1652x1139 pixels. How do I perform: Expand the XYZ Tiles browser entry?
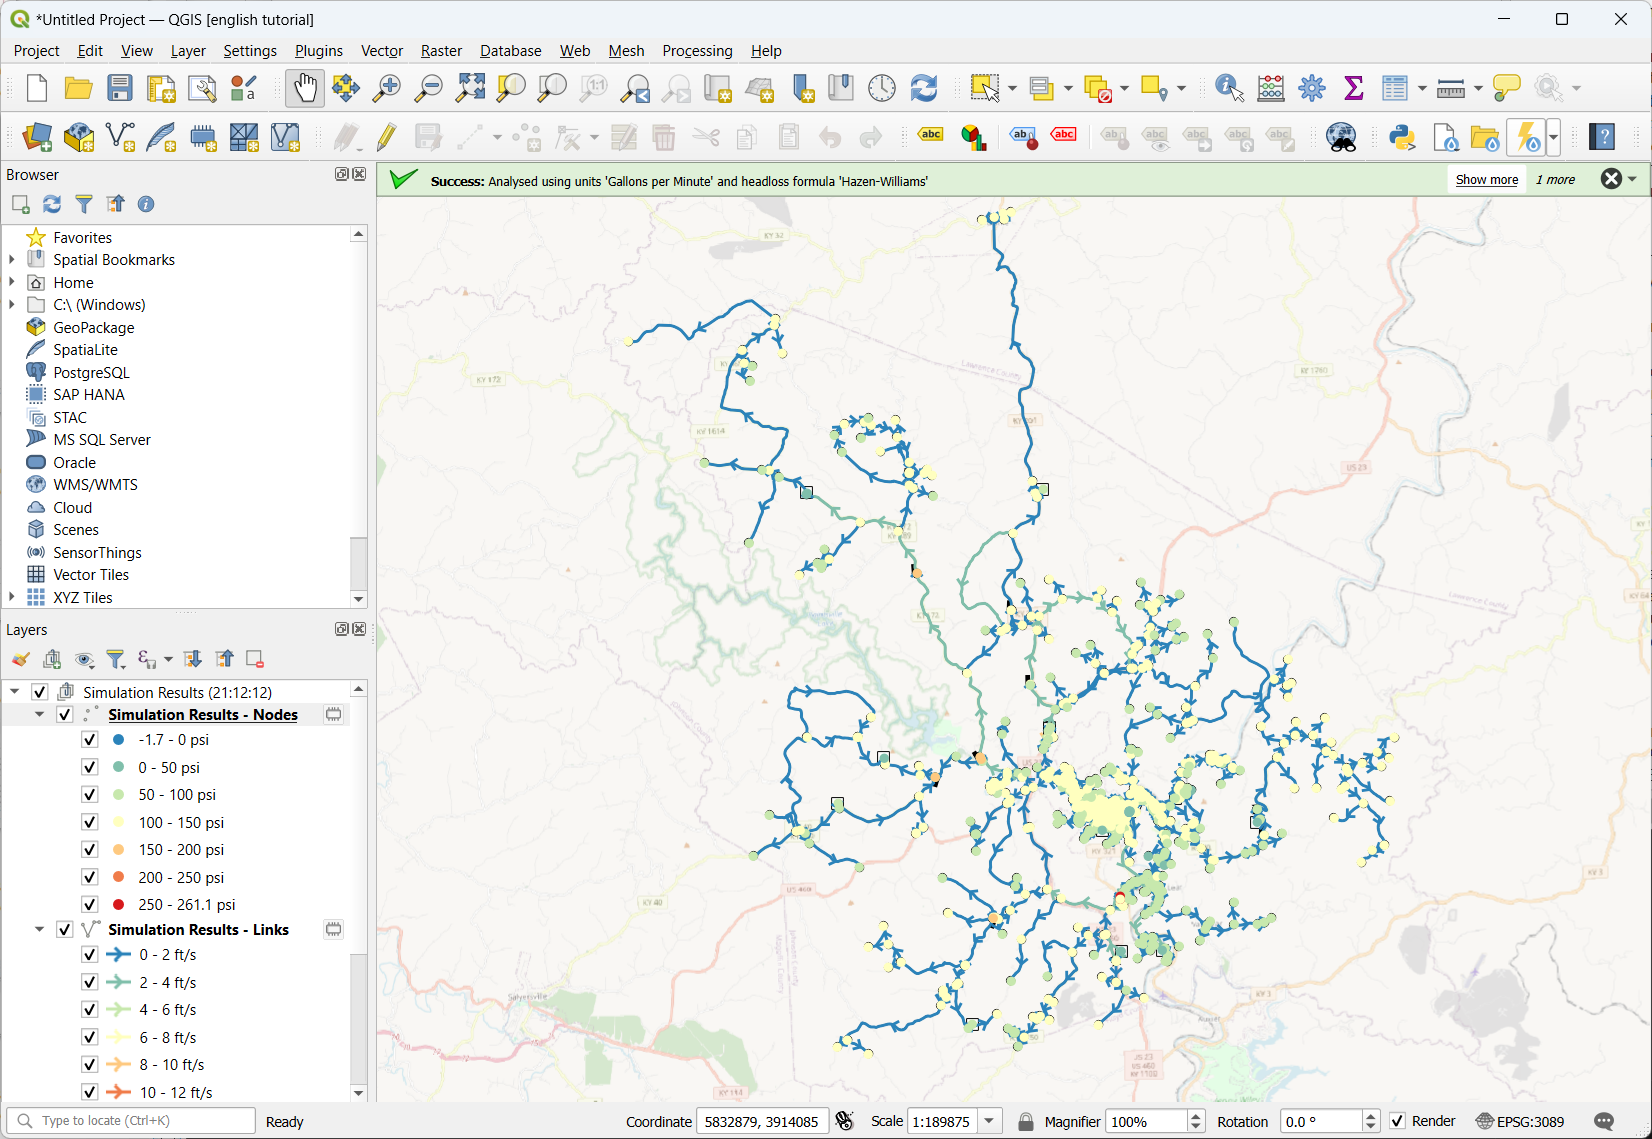12,598
